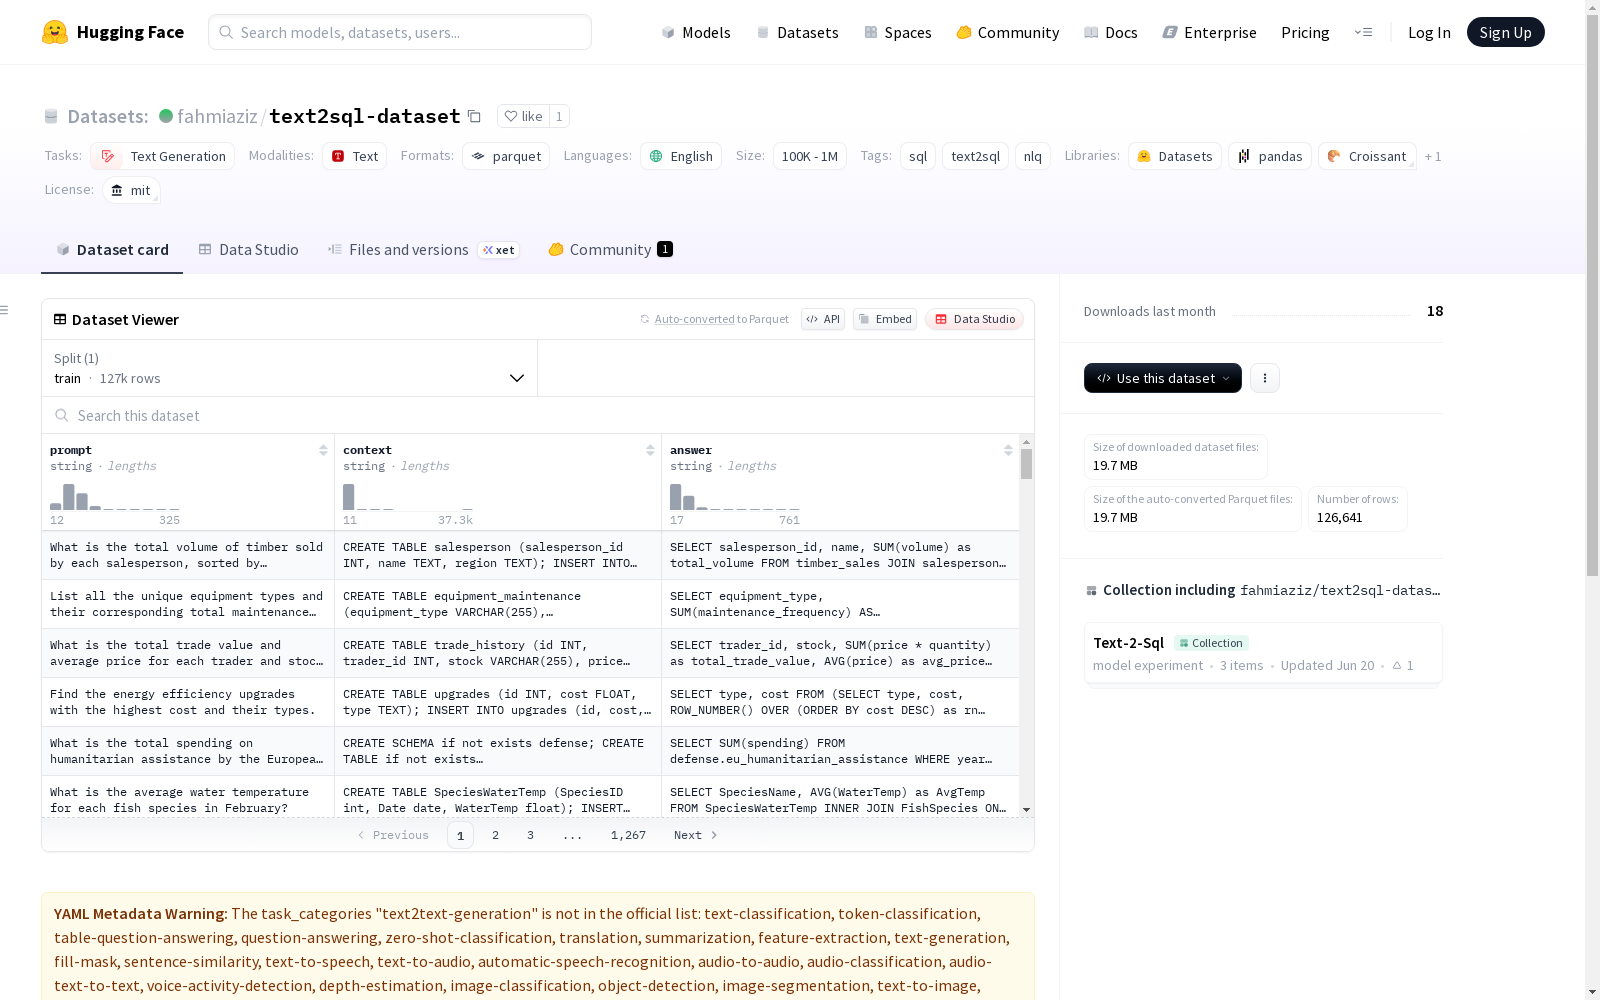1600x1000 pixels.
Task: Open Data Studio from viewer header
Action: 975,319
